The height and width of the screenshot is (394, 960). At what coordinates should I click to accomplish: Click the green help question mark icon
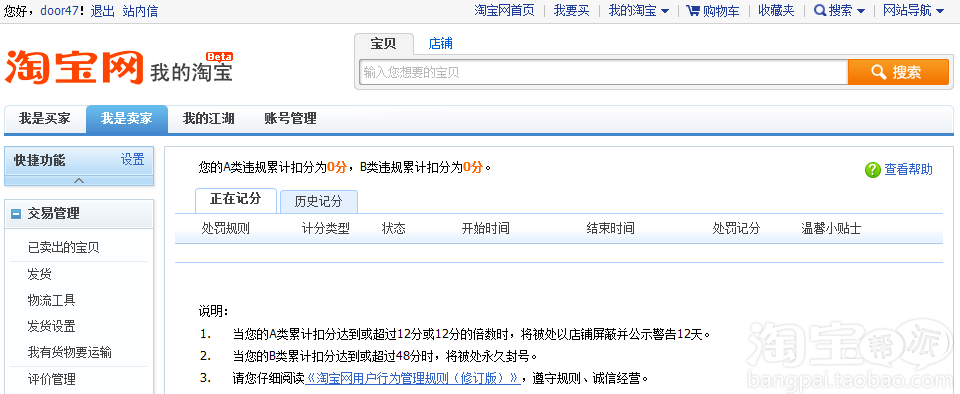872,170
